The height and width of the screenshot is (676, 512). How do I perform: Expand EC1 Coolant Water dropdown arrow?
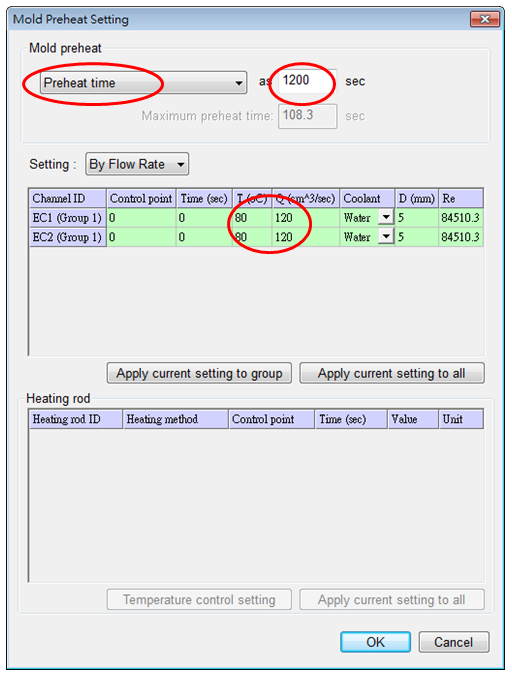pyautogui.click(x=386, y=217)
